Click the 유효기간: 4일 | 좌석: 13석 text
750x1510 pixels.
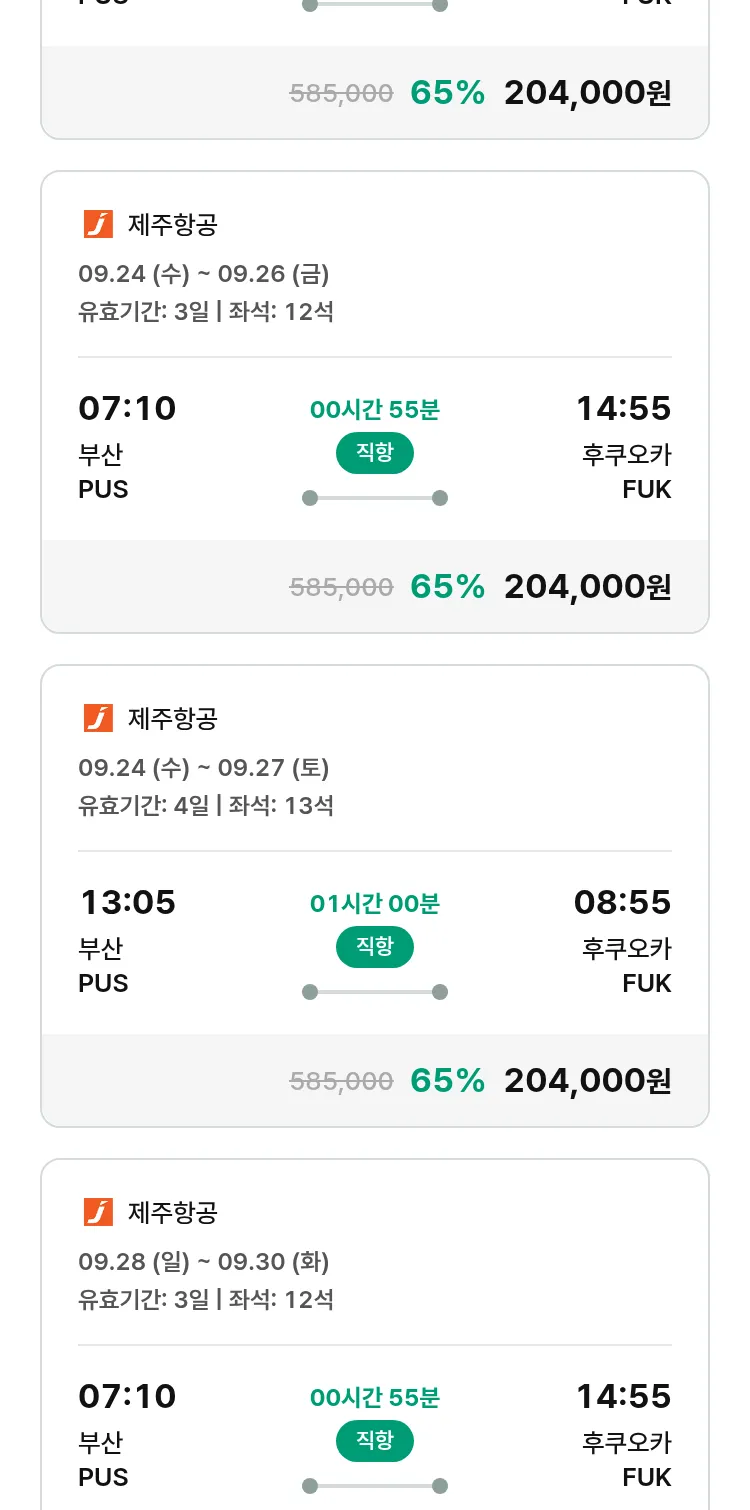pyautogui.click(x=206, y=805)
